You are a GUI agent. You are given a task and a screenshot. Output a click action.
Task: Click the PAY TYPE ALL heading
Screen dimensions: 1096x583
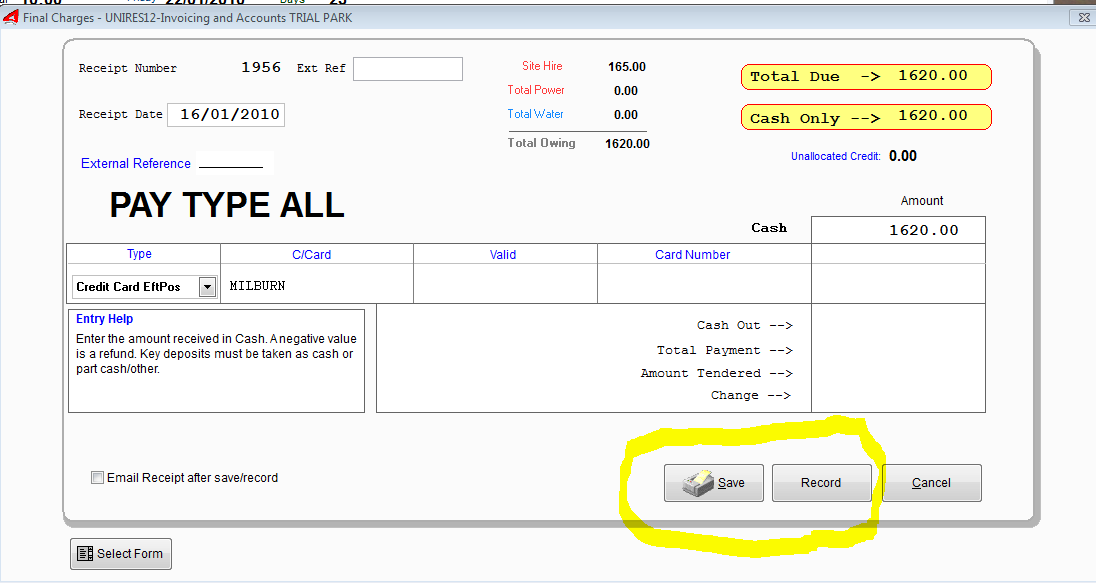[227, 206]
